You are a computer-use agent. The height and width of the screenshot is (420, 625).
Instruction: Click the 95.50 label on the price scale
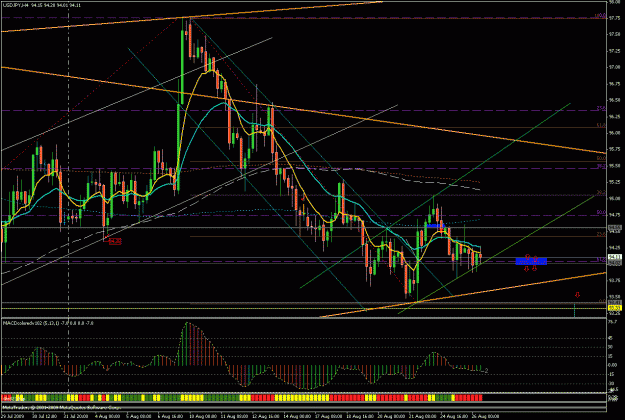pyautogui.click(x=614, y=166)
